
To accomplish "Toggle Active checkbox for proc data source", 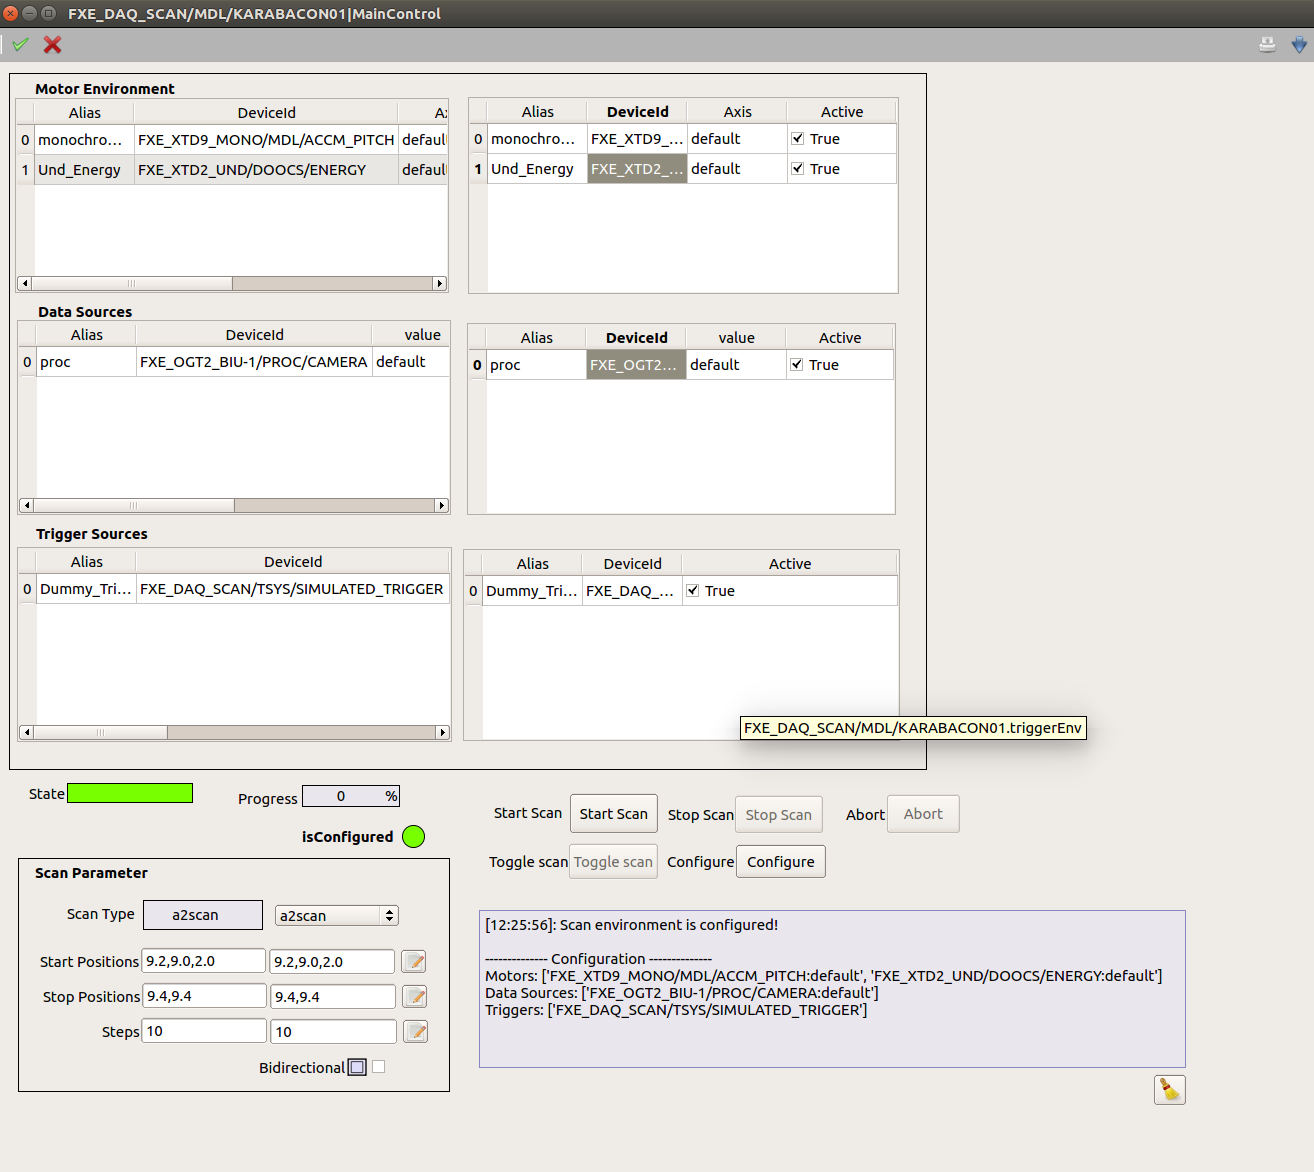I will [796, 365].
